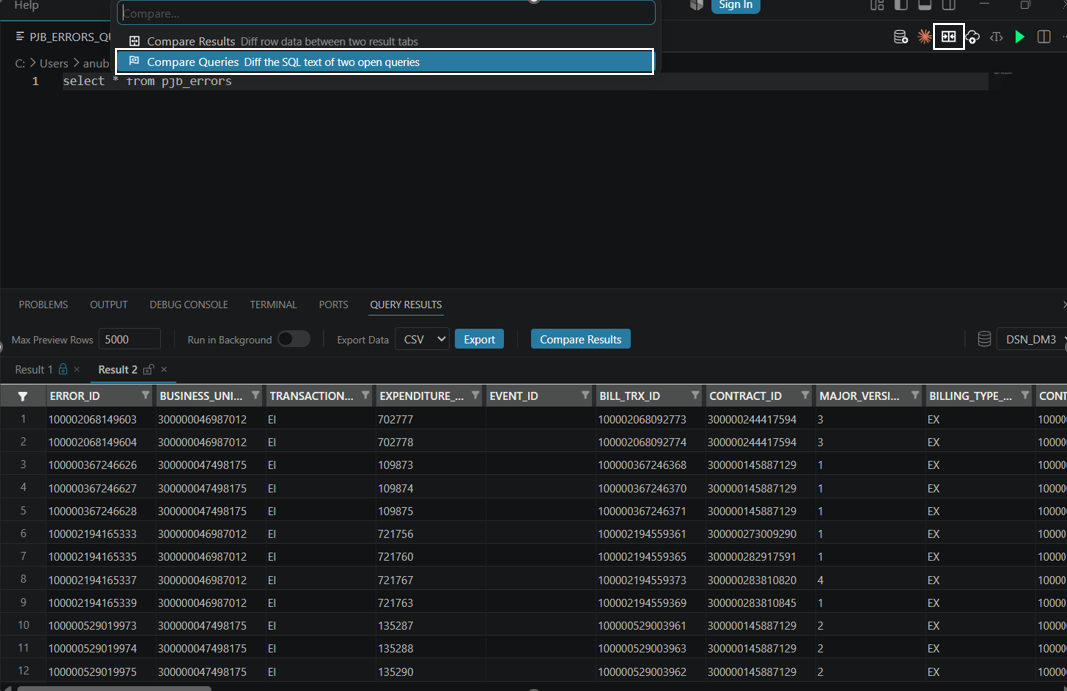
Task: Open the compare side-by-side toolbar icon
Action: (949, 37)
